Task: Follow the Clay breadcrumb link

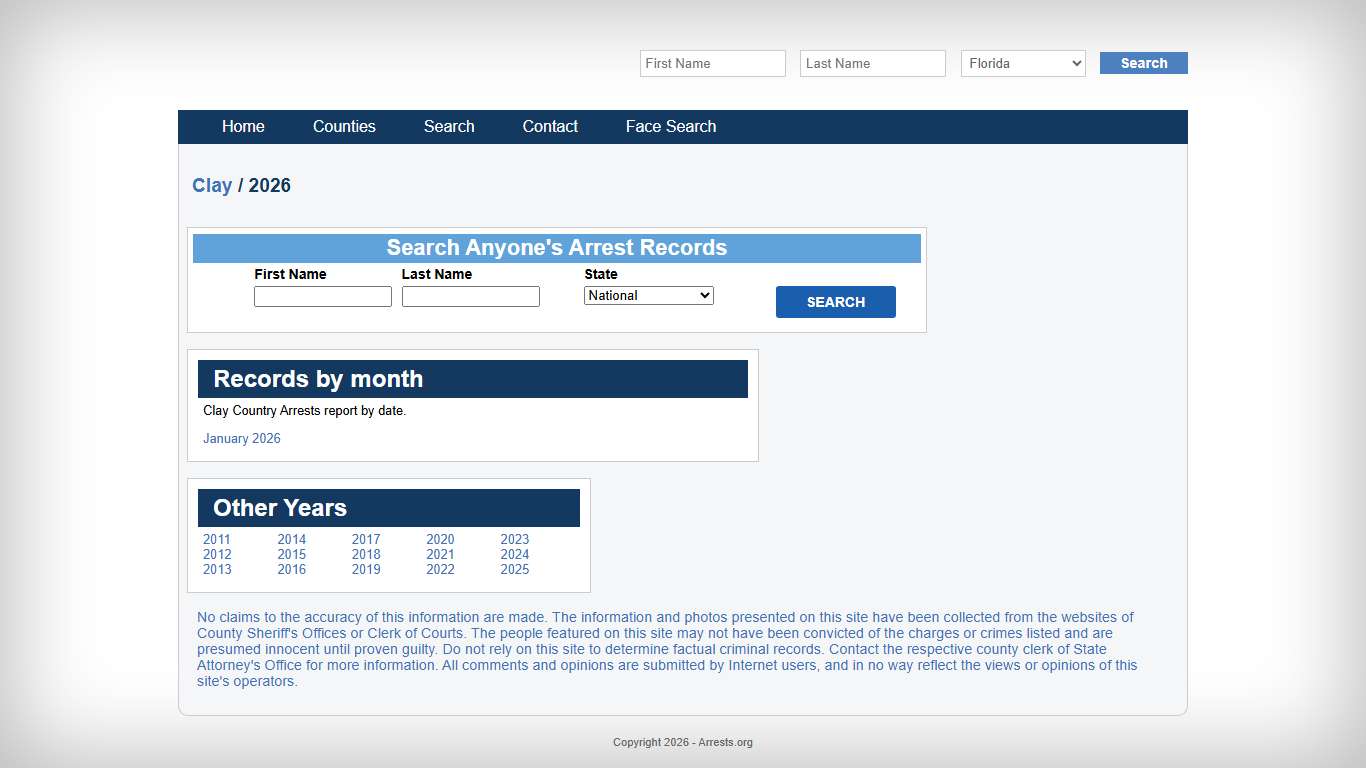Action: pos(212,186)
